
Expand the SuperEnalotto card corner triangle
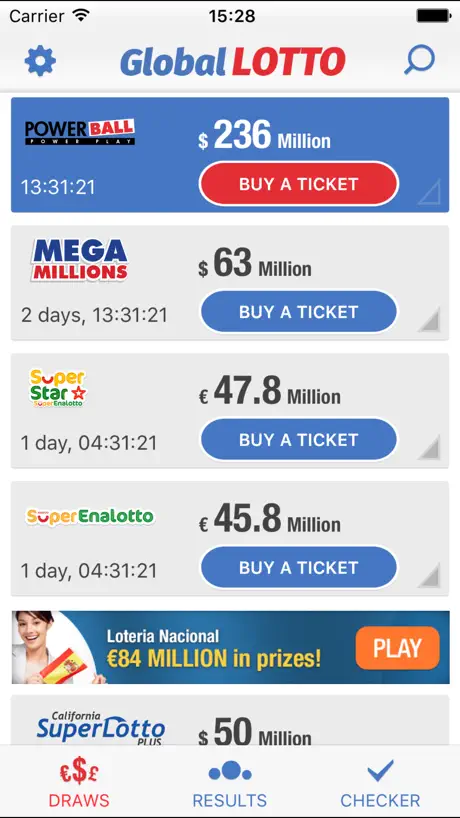pos(429,575)
